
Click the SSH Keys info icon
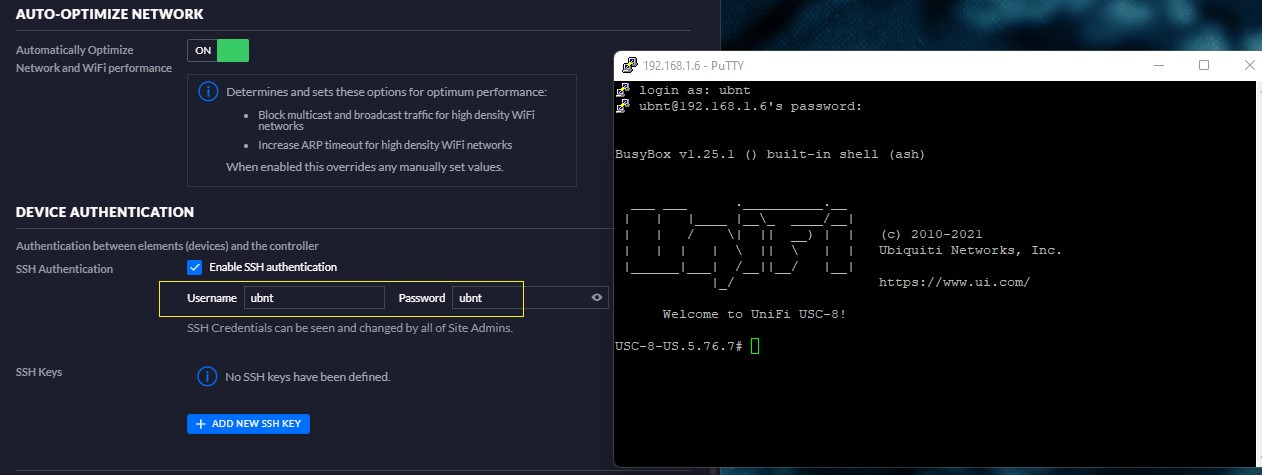point(208,376)
